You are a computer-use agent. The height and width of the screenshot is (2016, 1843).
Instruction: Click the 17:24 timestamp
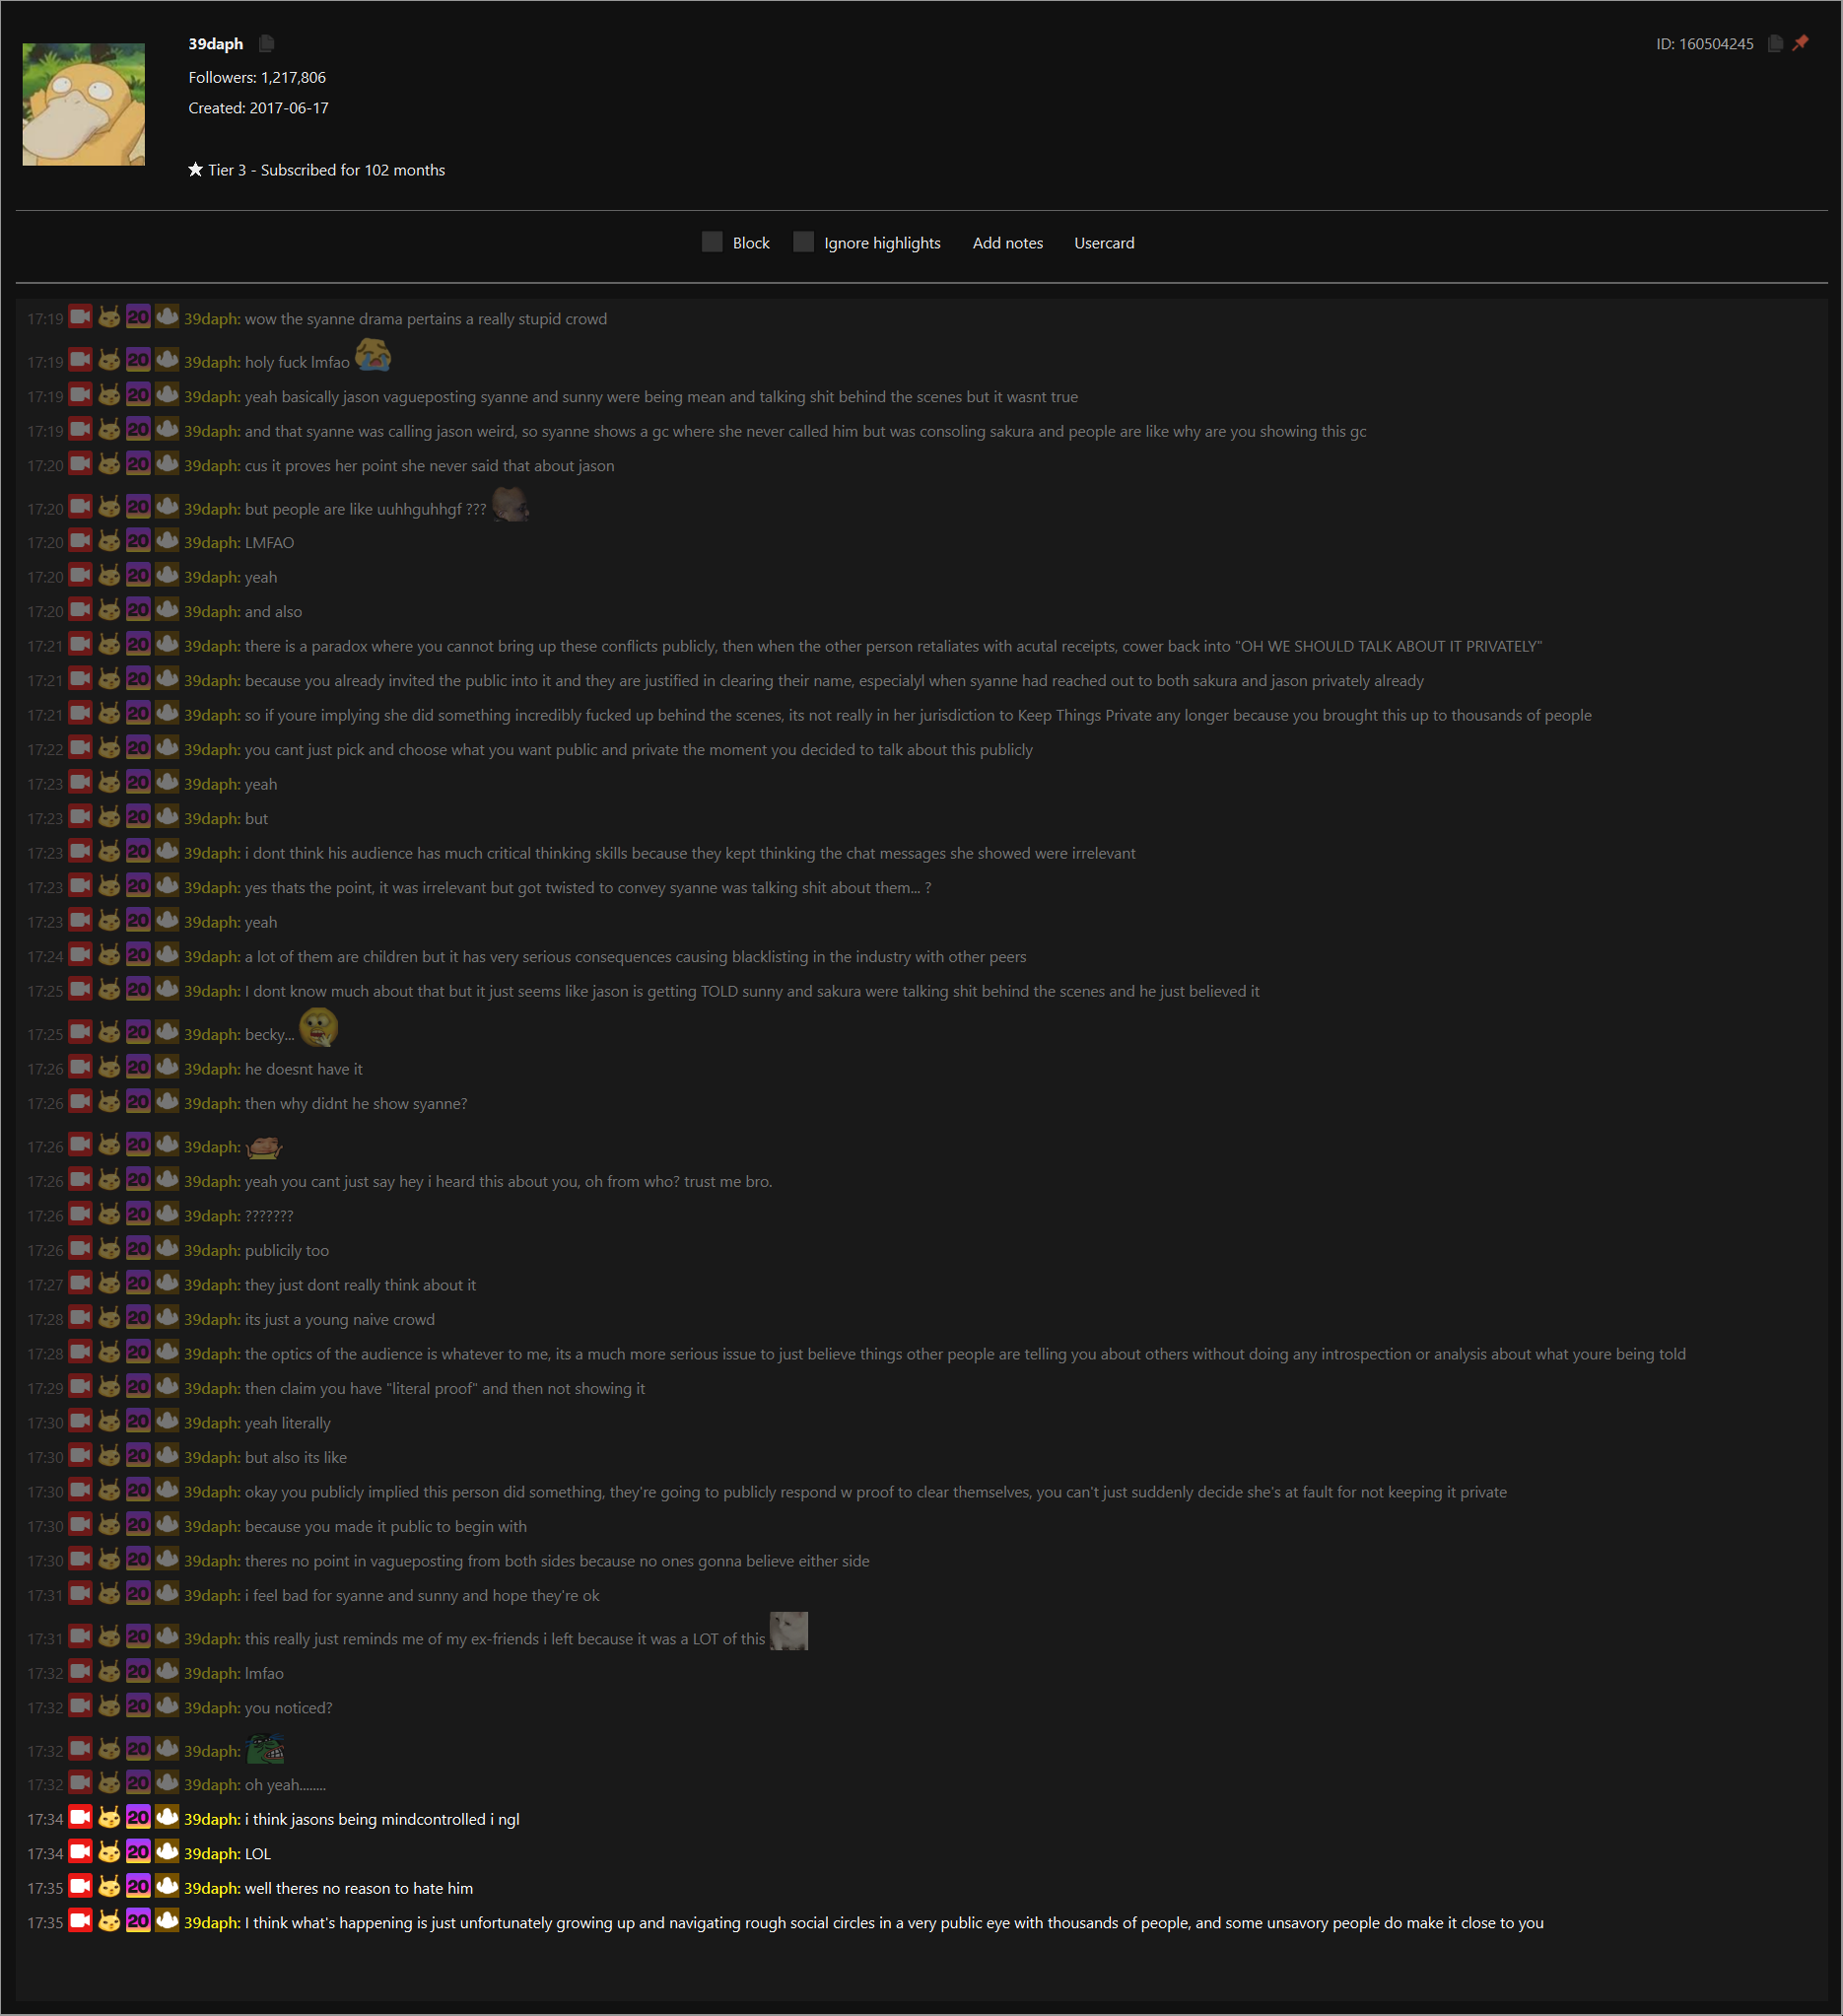pos(45,957)
